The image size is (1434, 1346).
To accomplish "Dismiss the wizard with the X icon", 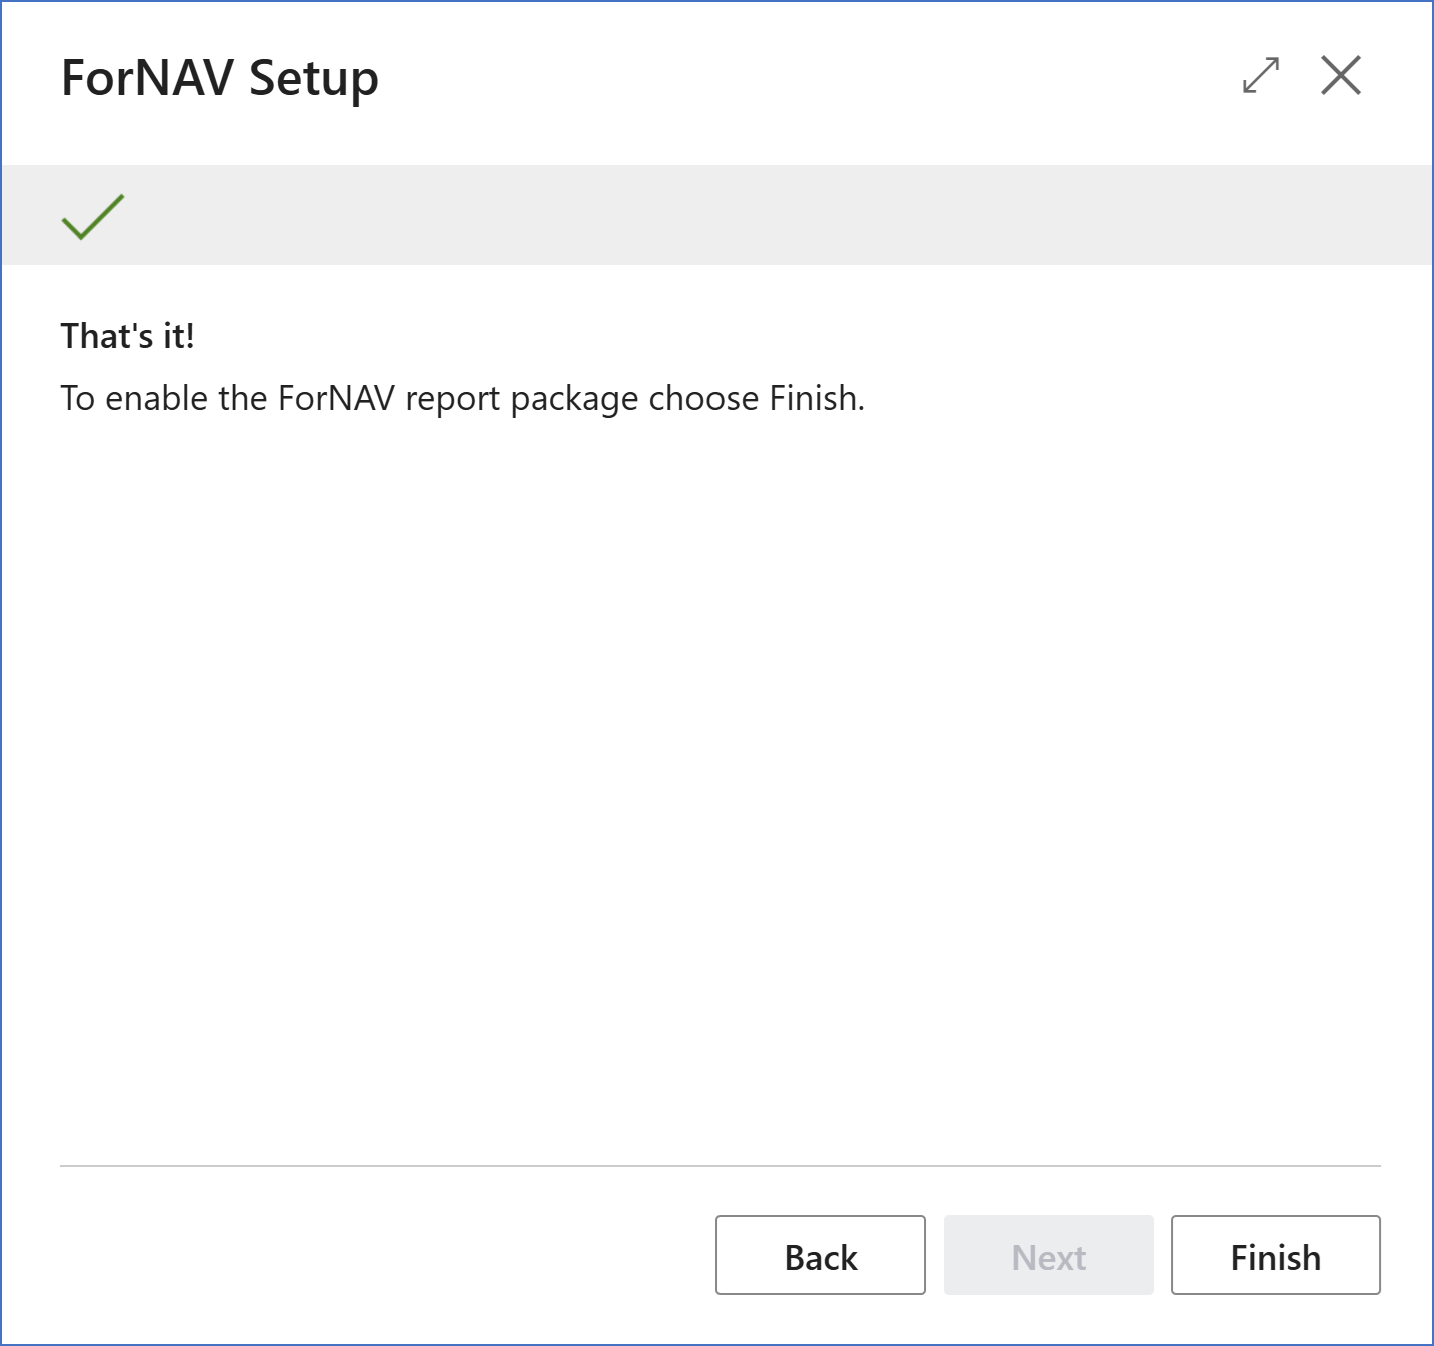I will coord(1341,75).
